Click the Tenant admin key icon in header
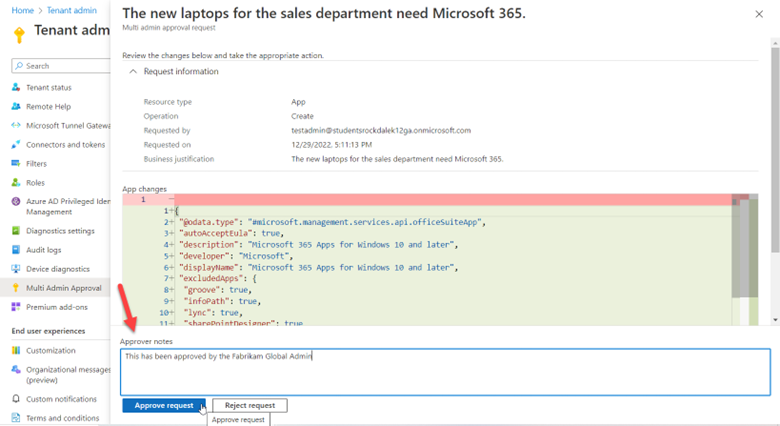This screenshot has width=780, height=426. (x=19, y=35)
